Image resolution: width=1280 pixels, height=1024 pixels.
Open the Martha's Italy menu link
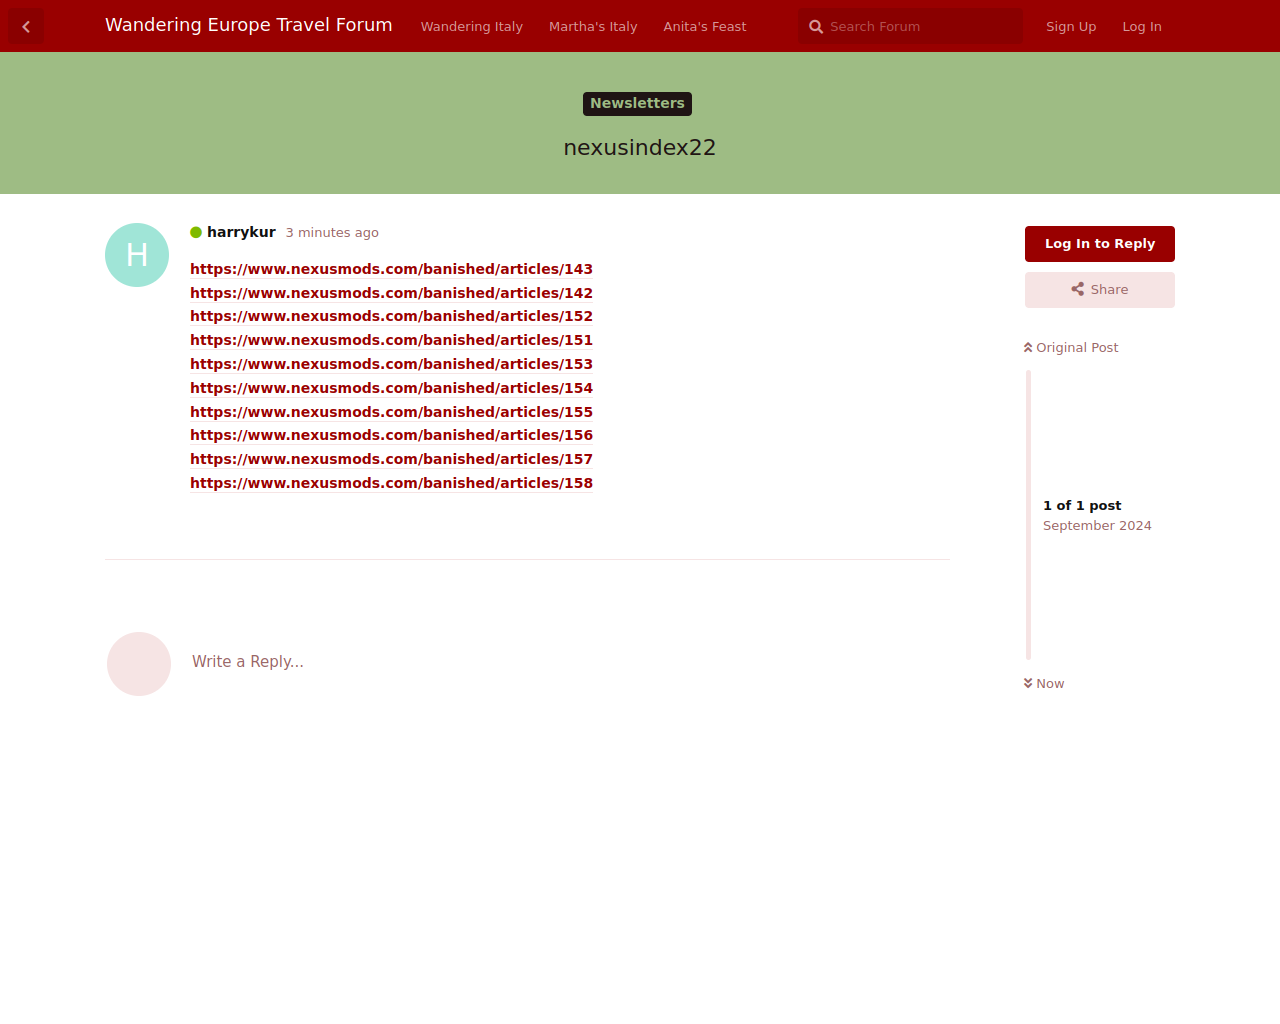pyautogui.click(x=593, y=27)
